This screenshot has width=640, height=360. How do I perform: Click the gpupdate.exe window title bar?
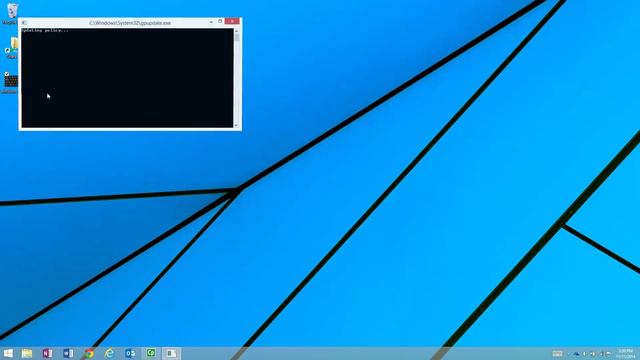(130, 23)
